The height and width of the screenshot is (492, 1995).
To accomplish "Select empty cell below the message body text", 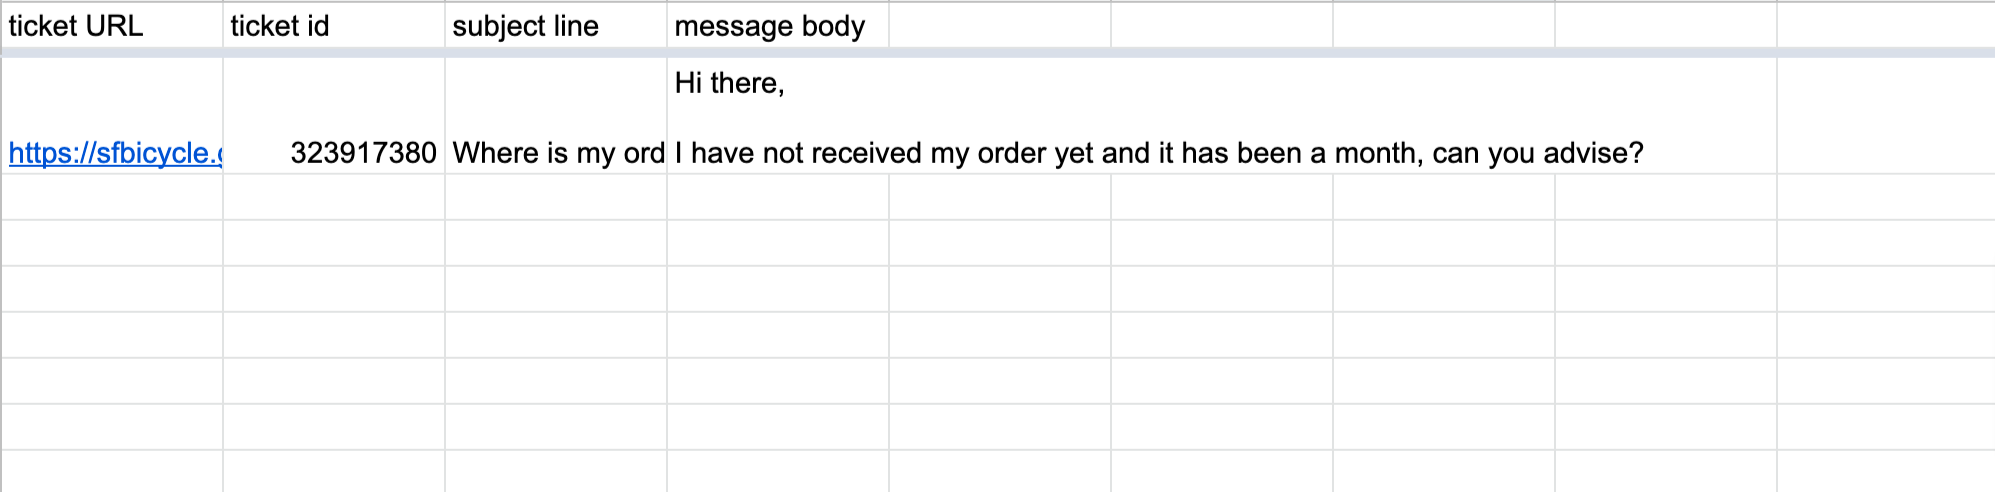I will 778,197.
